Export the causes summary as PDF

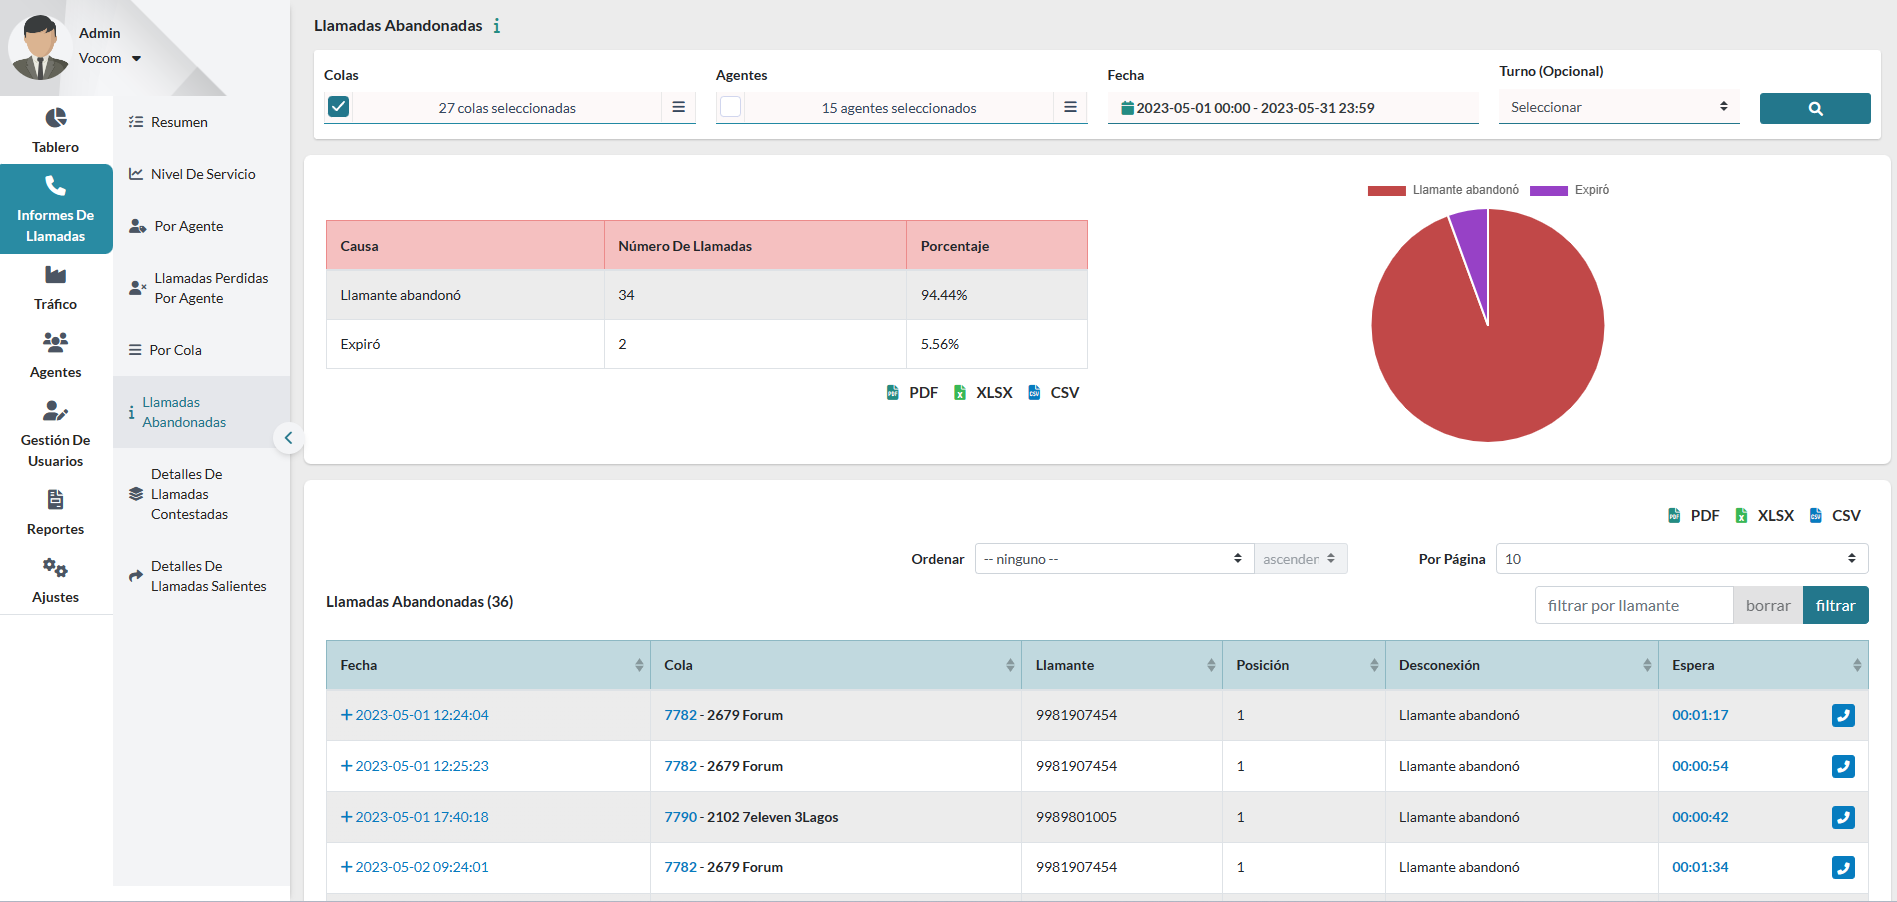[912, 393]
